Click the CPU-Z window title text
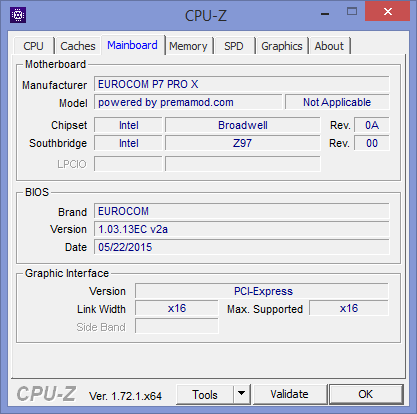The image size is (417, 414). click(206, 16)
